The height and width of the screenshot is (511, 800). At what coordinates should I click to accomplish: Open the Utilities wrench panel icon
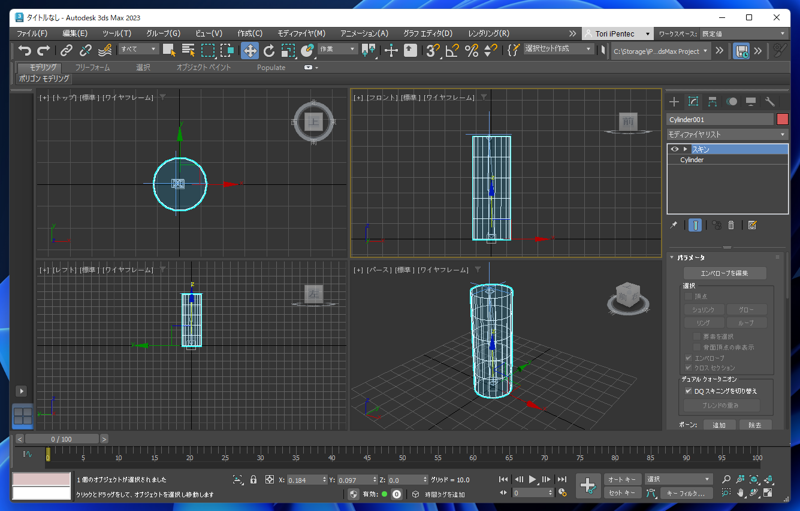(x=770, y=101)
